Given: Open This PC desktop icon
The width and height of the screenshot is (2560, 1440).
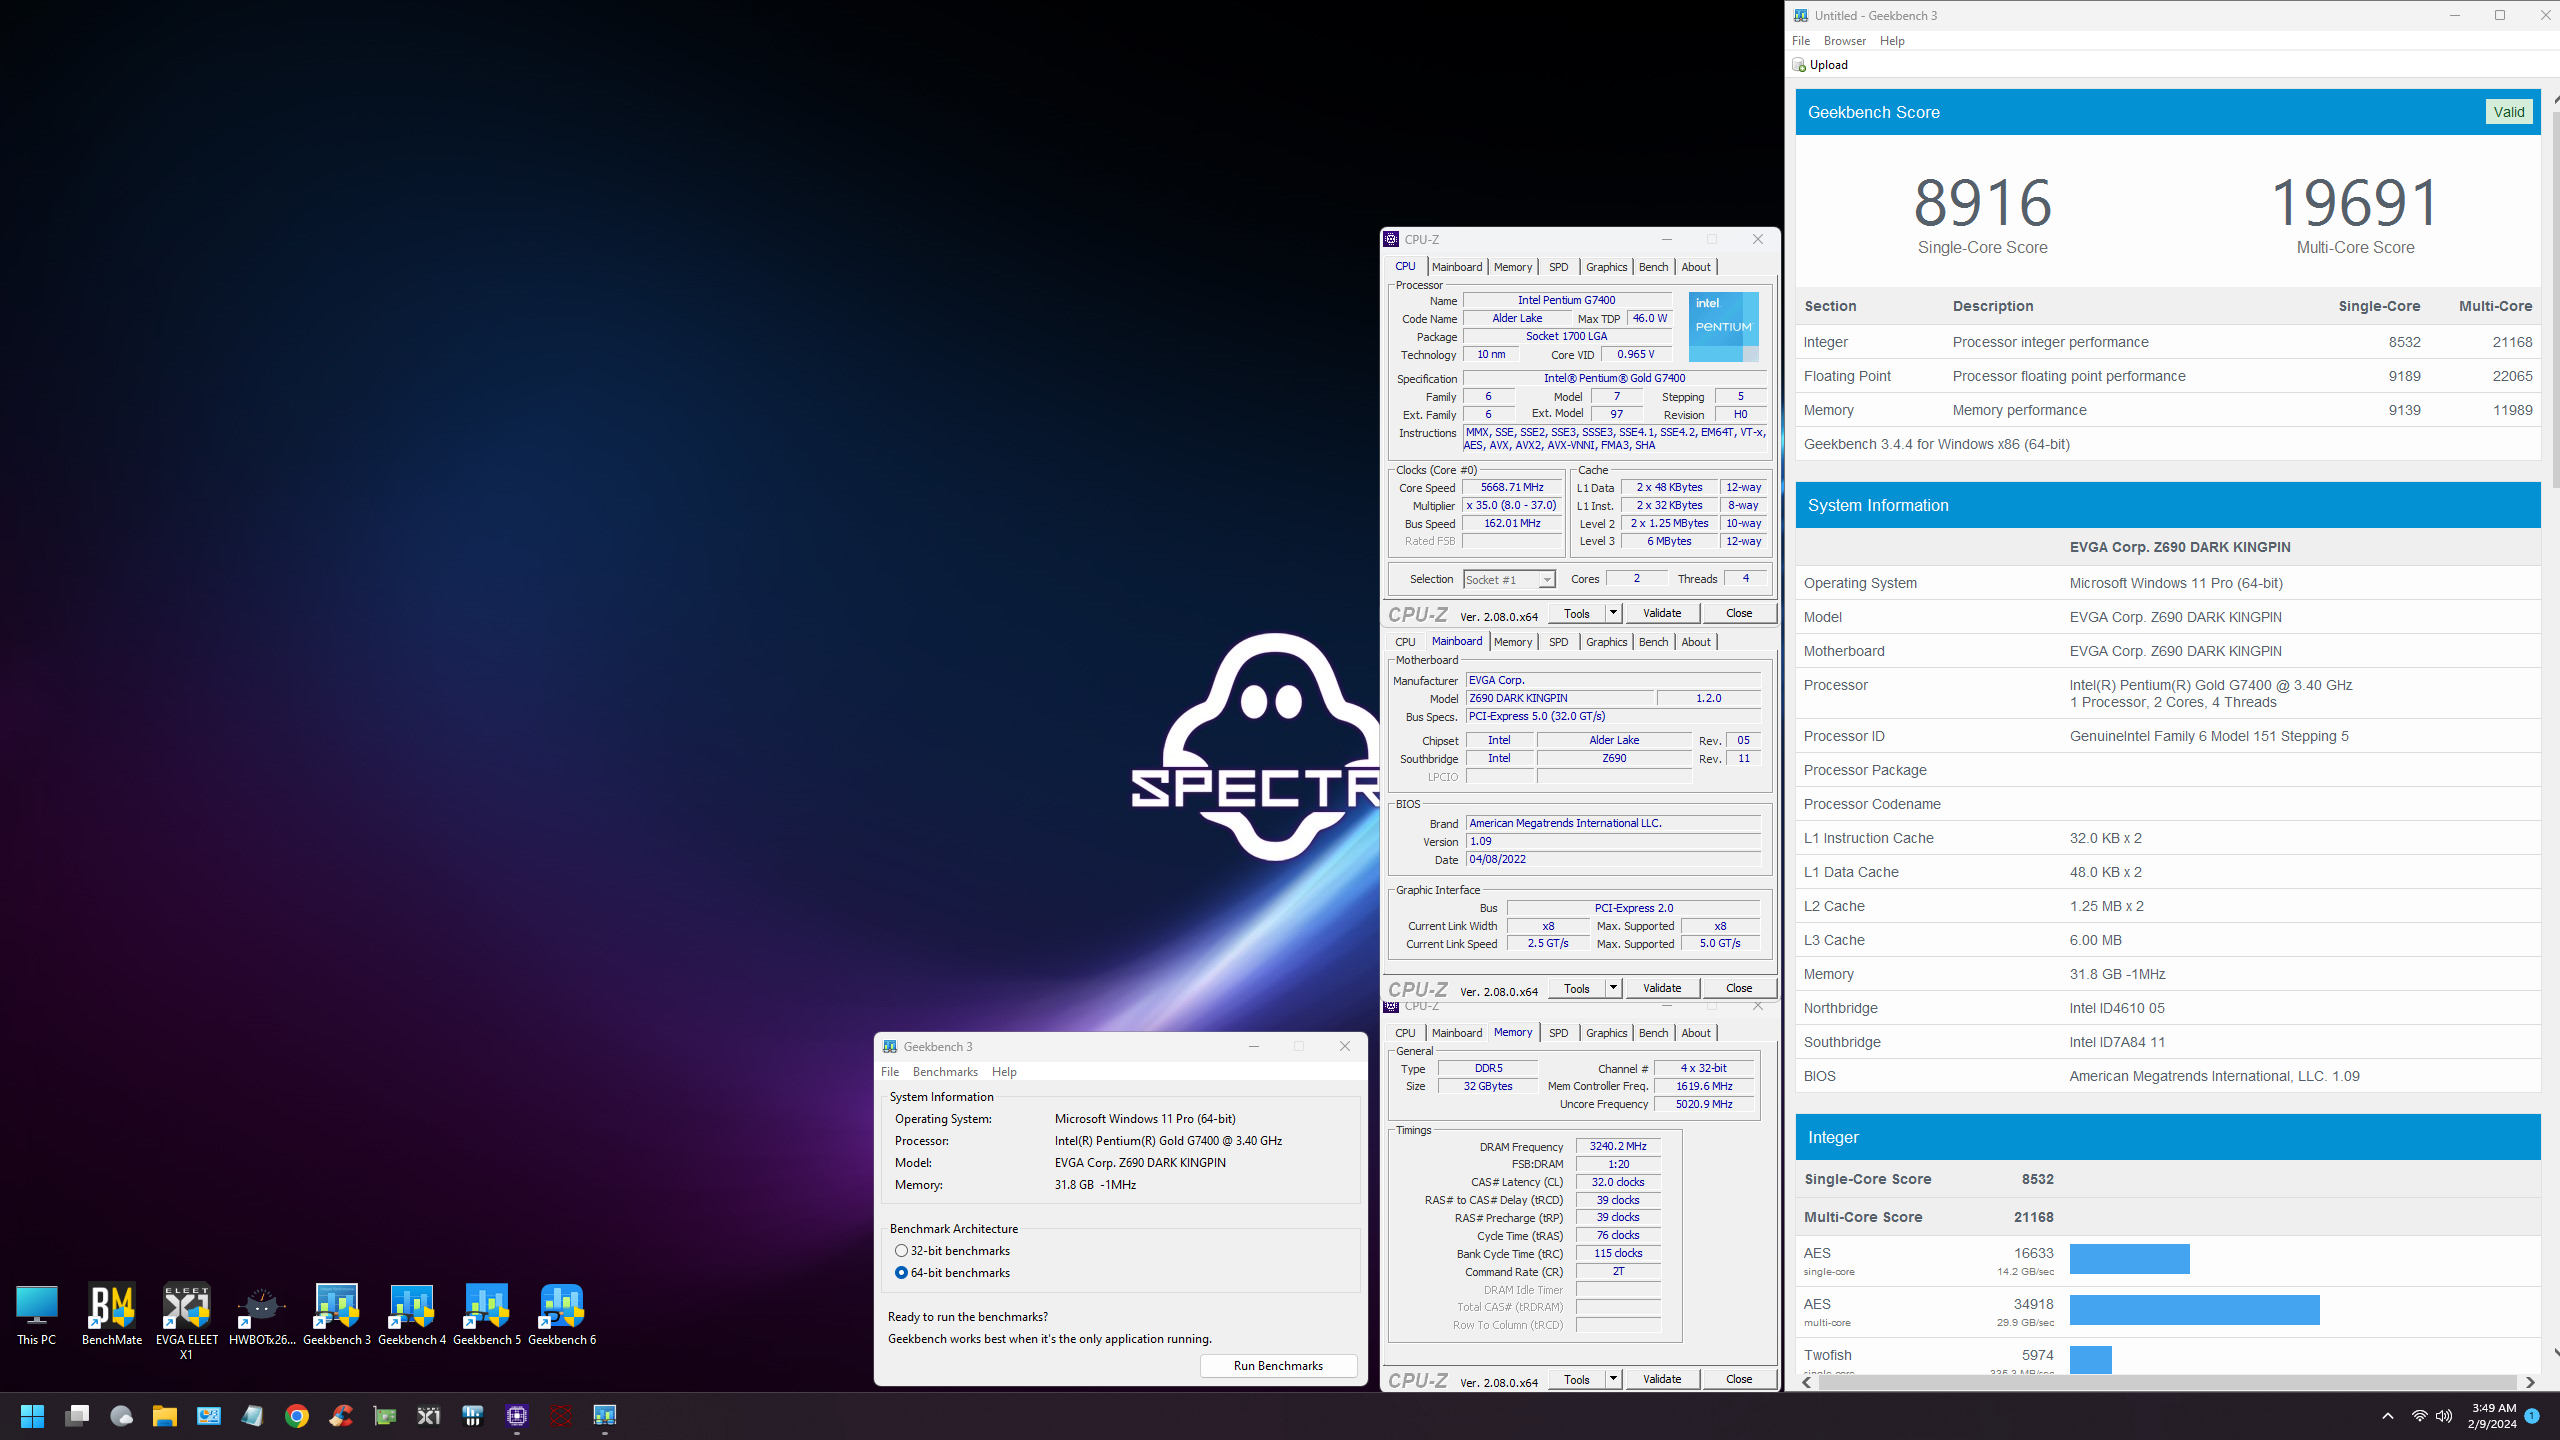Looking at the screenshot, I should 37,1315.
